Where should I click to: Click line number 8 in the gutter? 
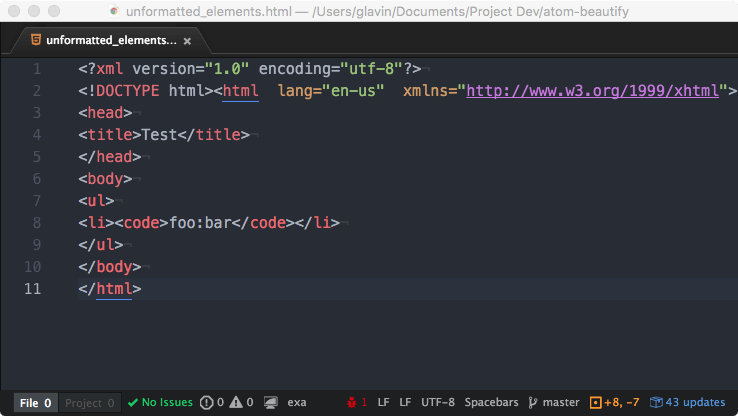click(x=37, y=223)
